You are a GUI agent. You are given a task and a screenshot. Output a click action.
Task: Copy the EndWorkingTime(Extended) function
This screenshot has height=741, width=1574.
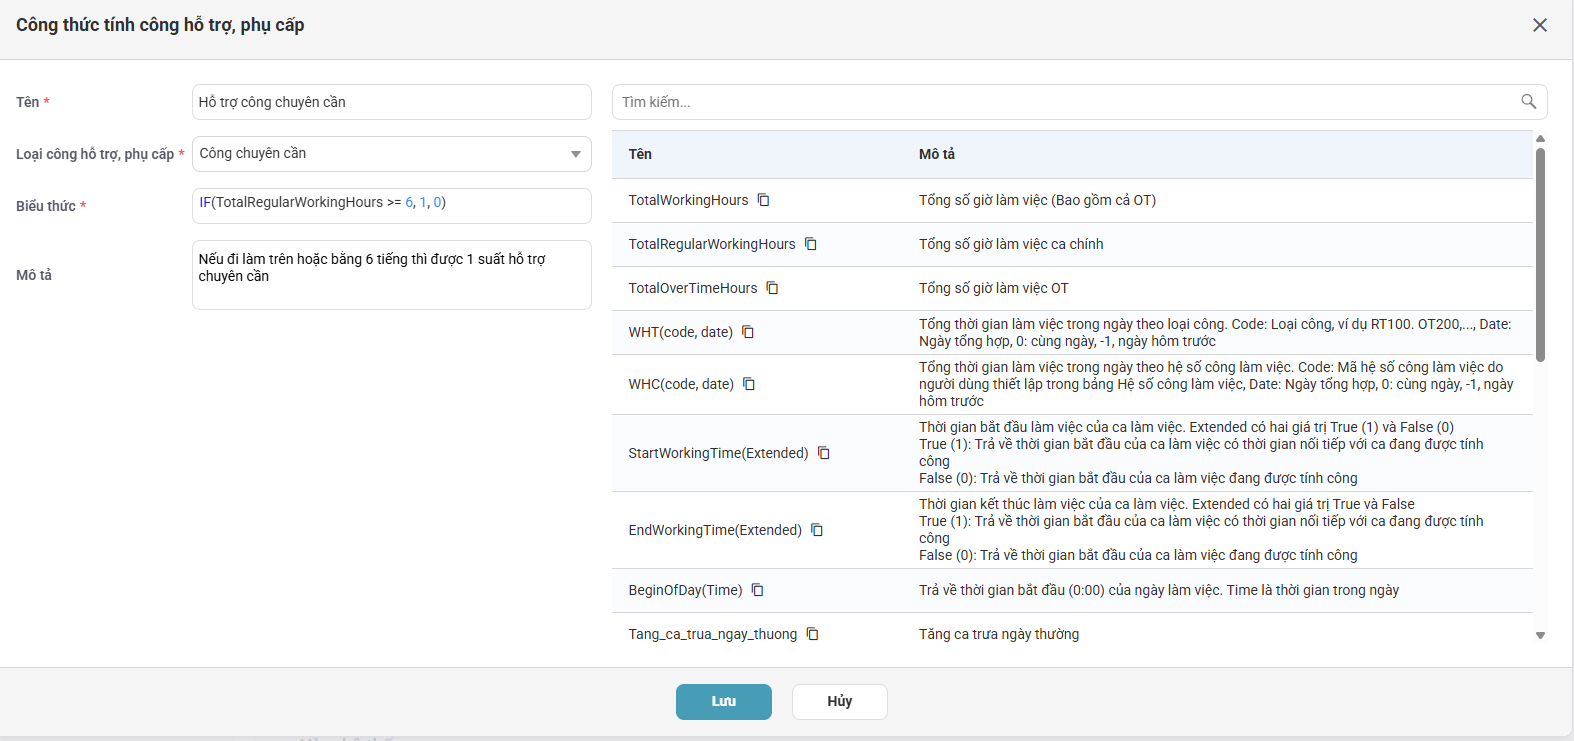[817, 530]
